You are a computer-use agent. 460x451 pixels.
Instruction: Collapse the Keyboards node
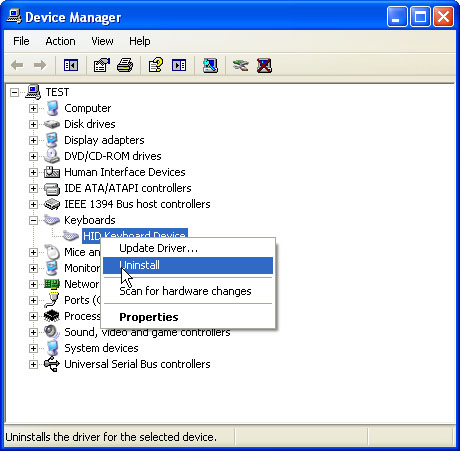pyautogui.click(x=33, y=220)
